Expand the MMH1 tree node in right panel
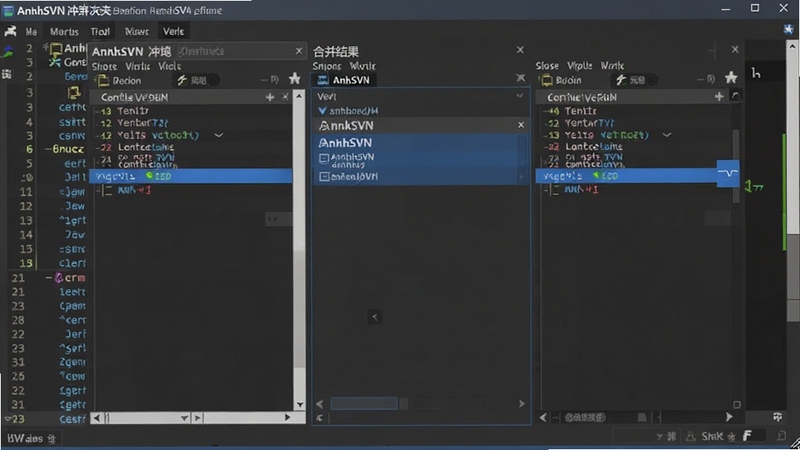The width and height of the screenshot is (800, 450). (x=555, y=190)
